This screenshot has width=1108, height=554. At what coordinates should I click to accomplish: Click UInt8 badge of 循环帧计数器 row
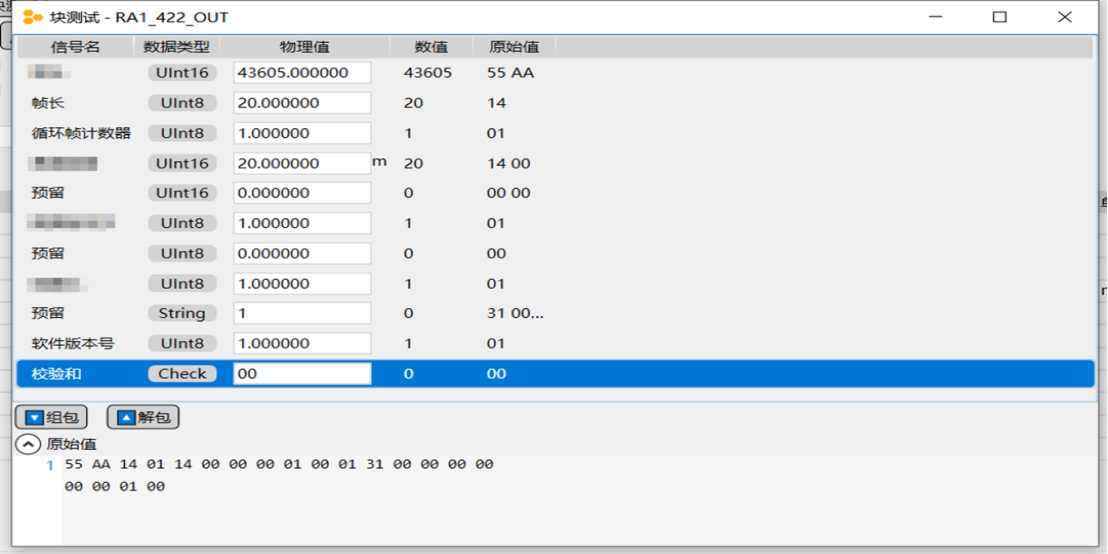(182, 133)
